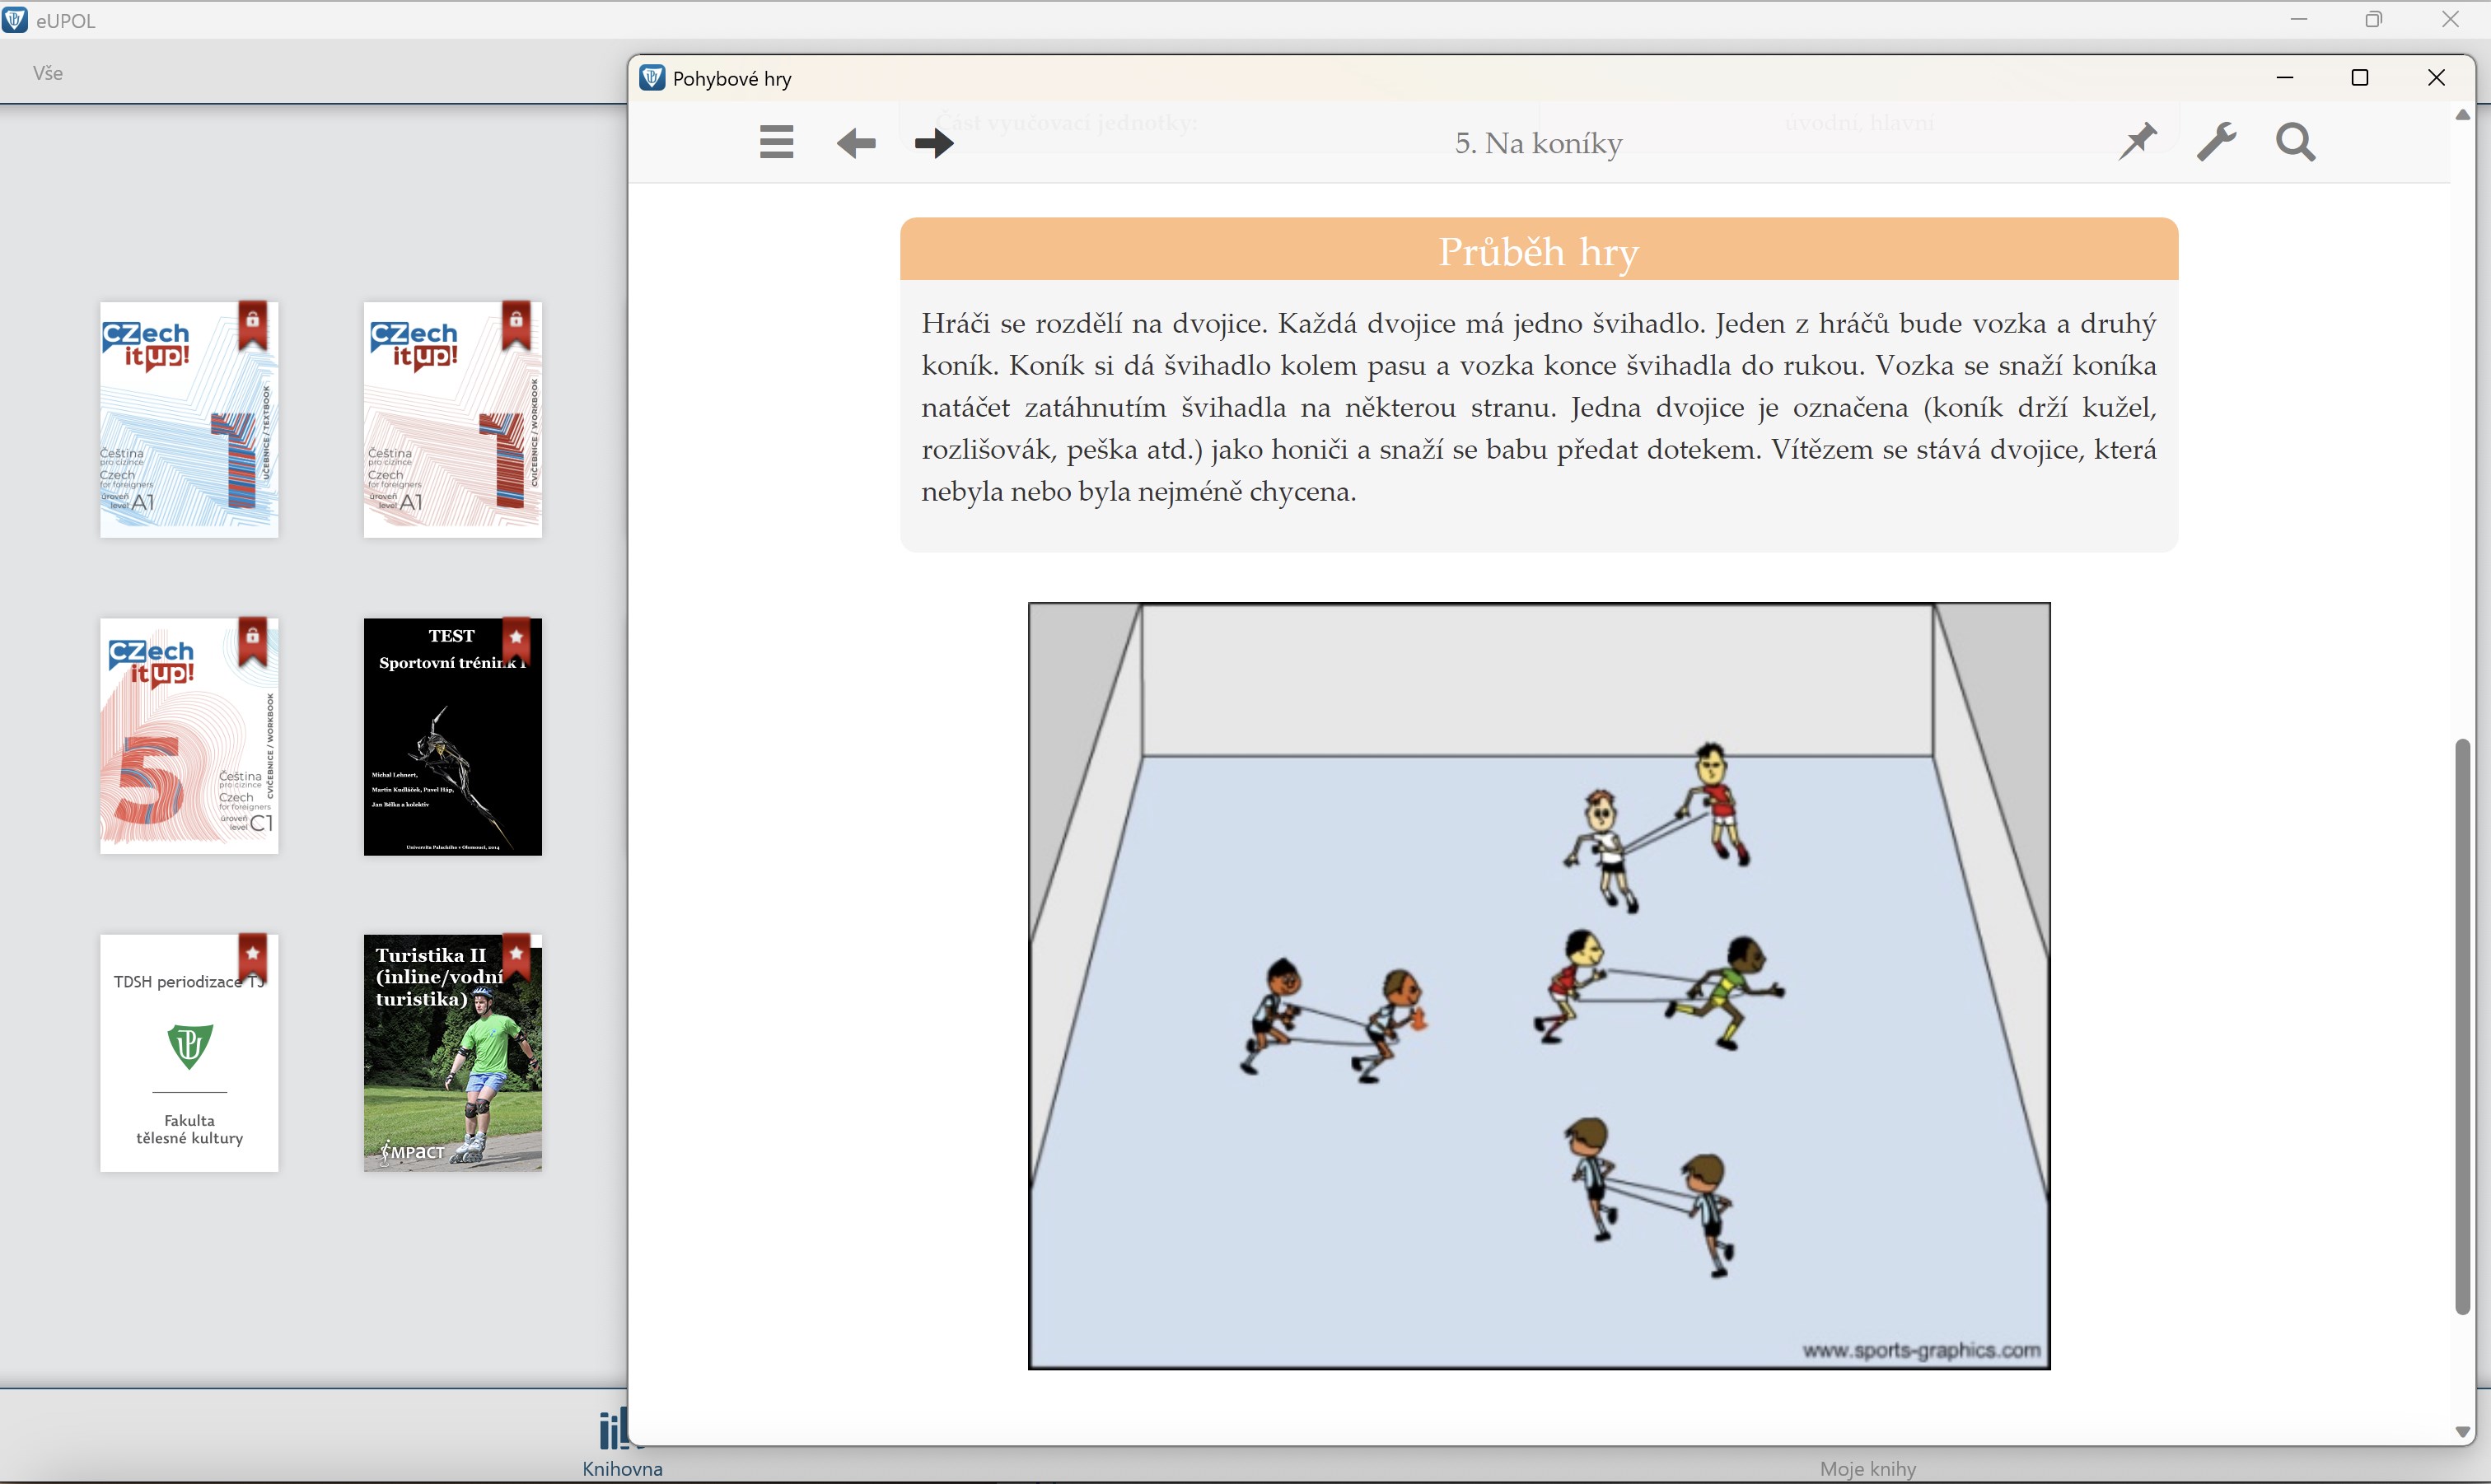
Task: Click the scroll up arrow in the reader
Action: tap(2462, 115)
